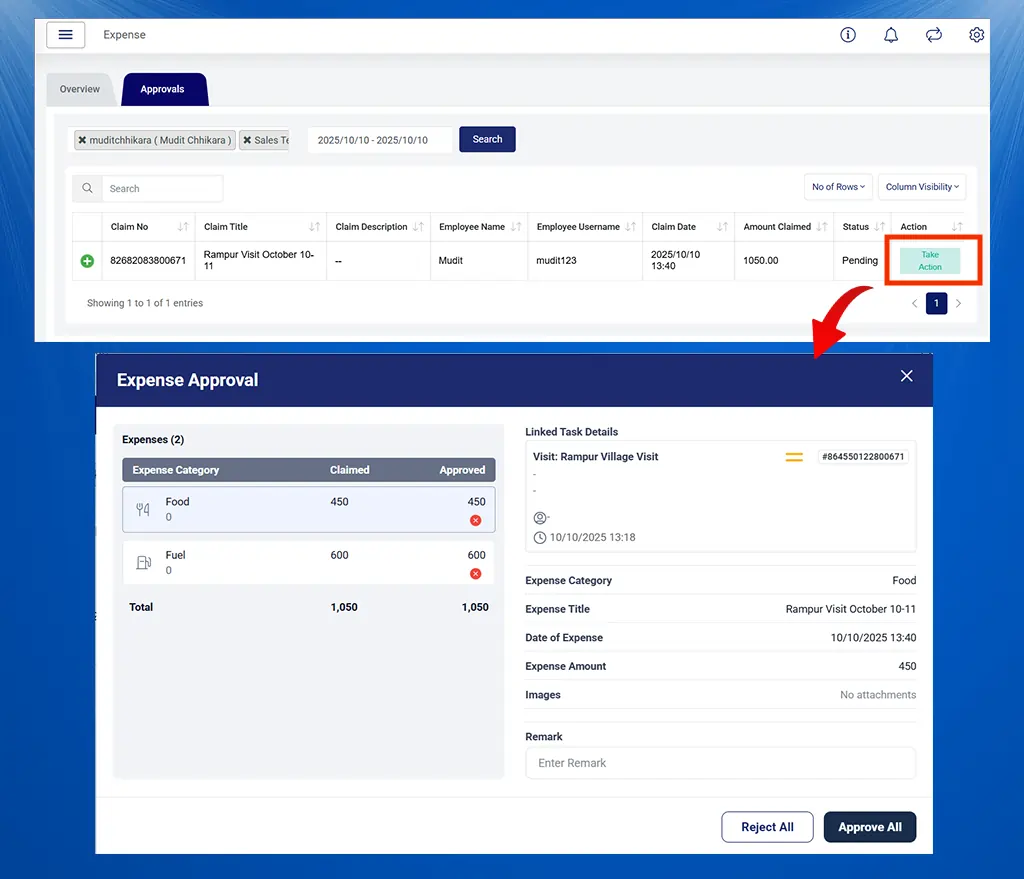Viewport: 1024px width, 879px height.
Task: Open the notifications bell icon
Action: (x=891, y=35)
